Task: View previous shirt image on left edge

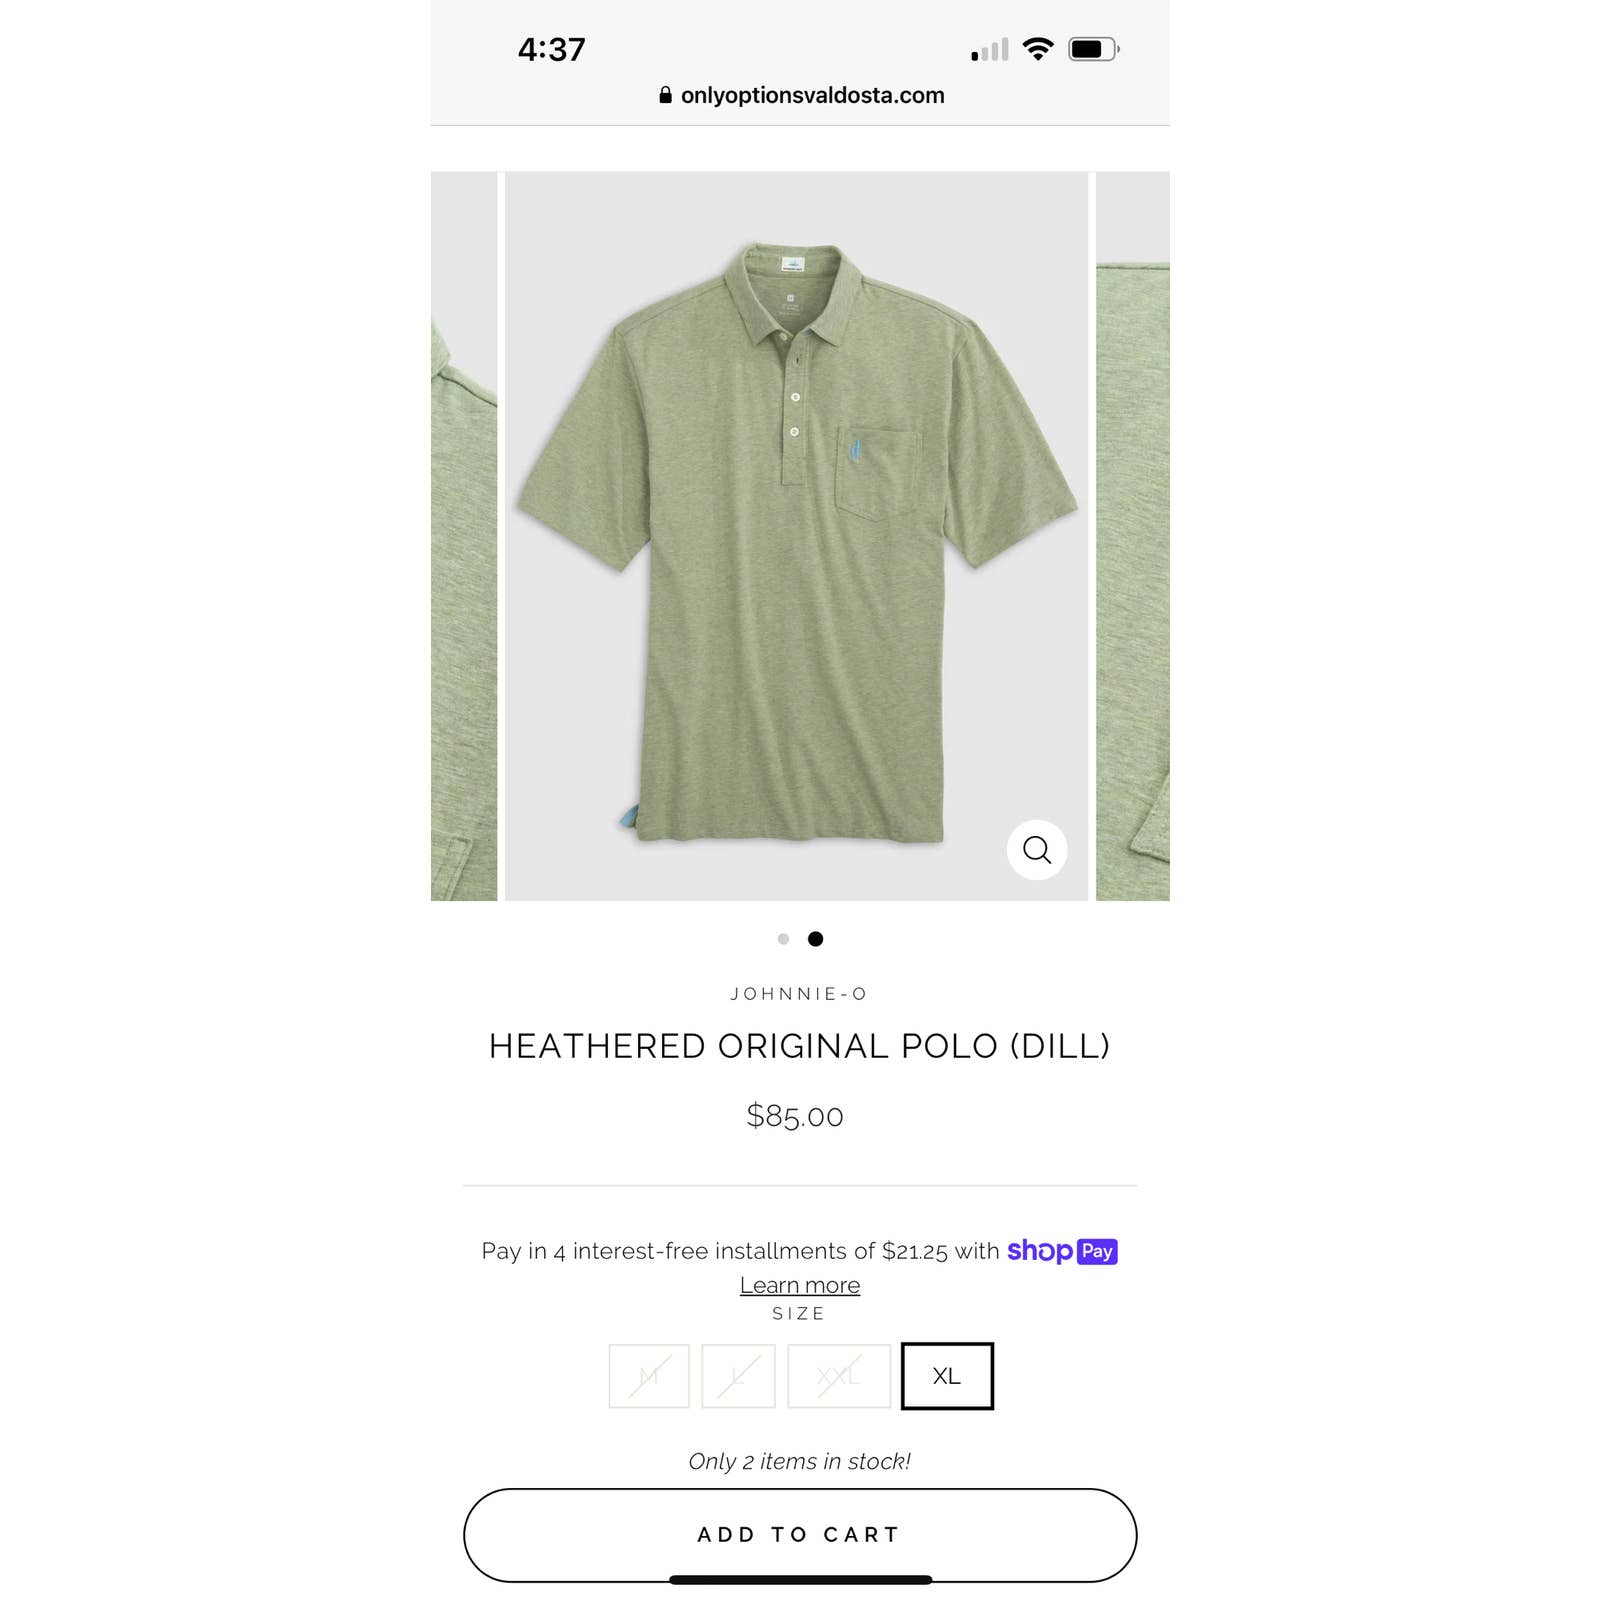Action: (x=464, y=536)
